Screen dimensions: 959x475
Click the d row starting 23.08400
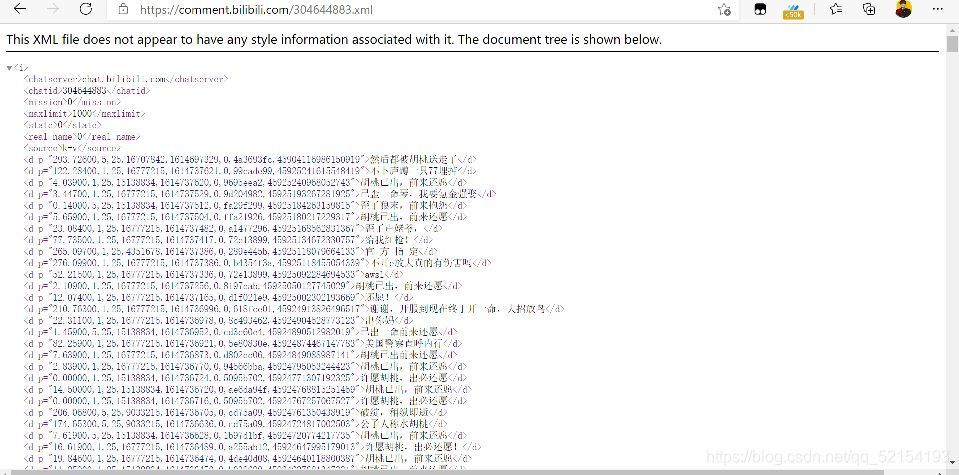coord(232,228)
